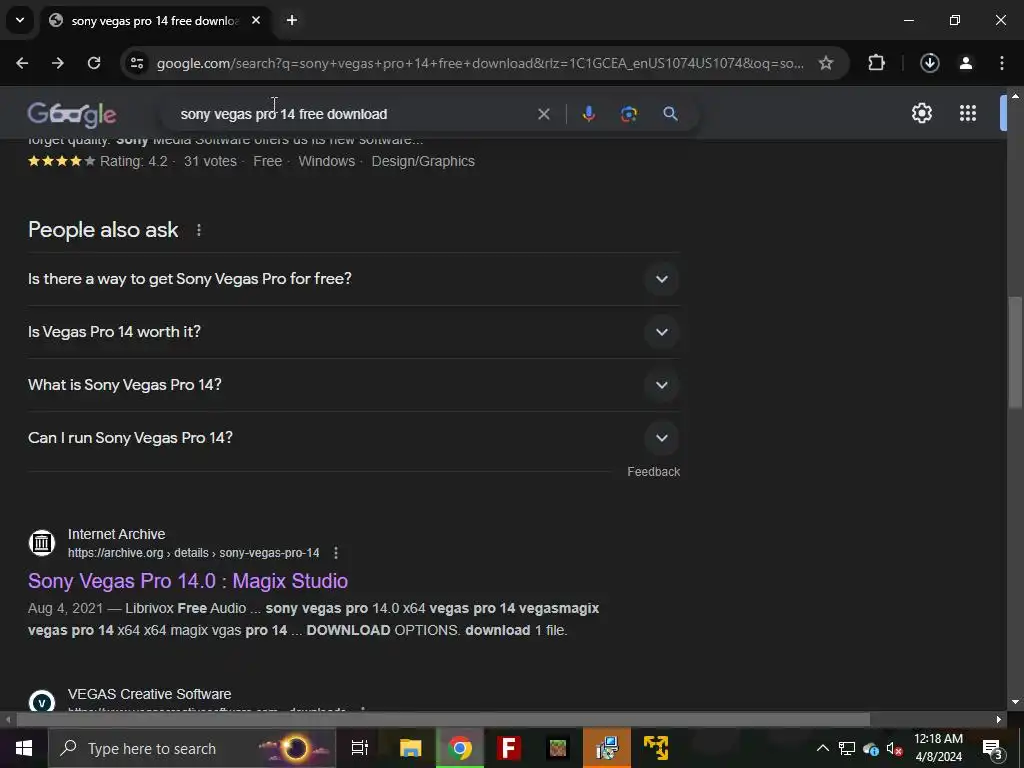Open a new browser tab

[292, 20]
